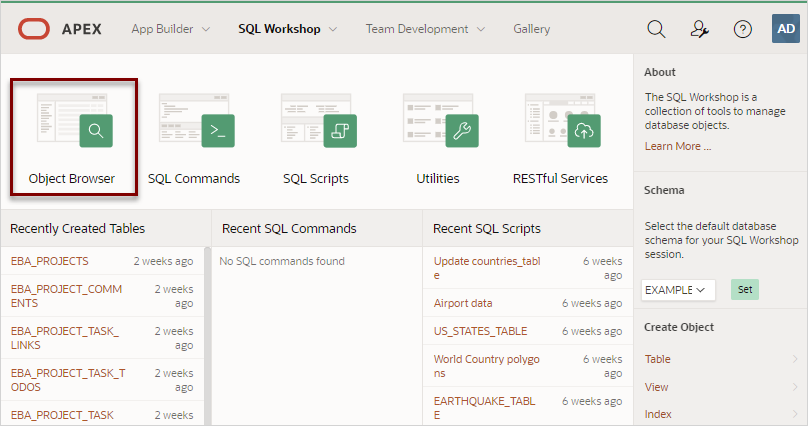This screenshot has width=808, height=426.
Task: Expand the App Builder dropdown arrow
Action: pos(206,29)
